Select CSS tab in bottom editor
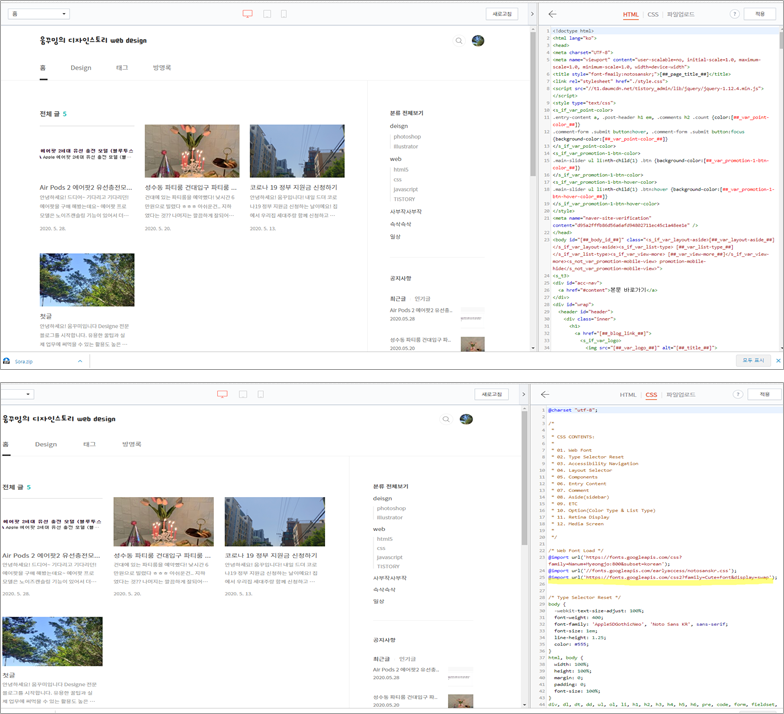 [651, 395]
